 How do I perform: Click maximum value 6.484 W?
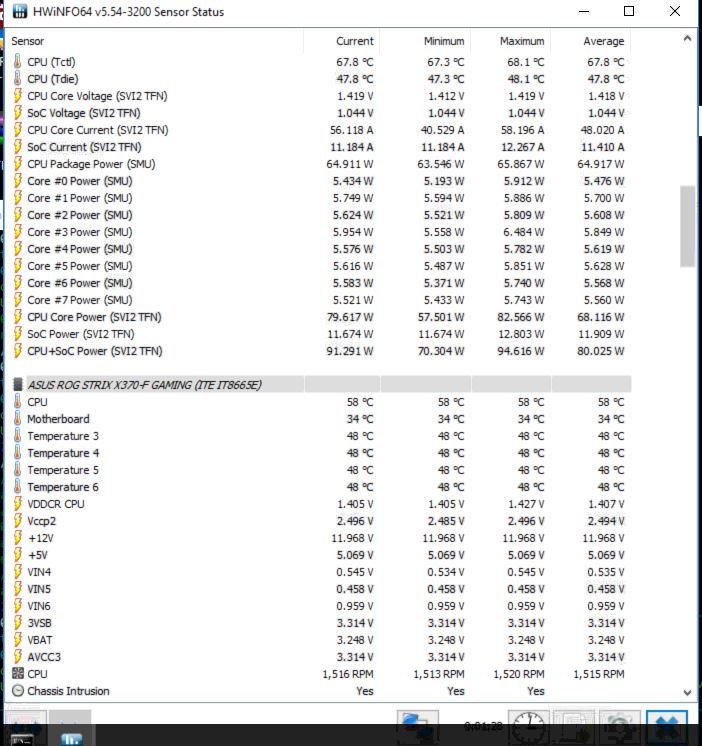pyautogui.click(x=524, y=232)
